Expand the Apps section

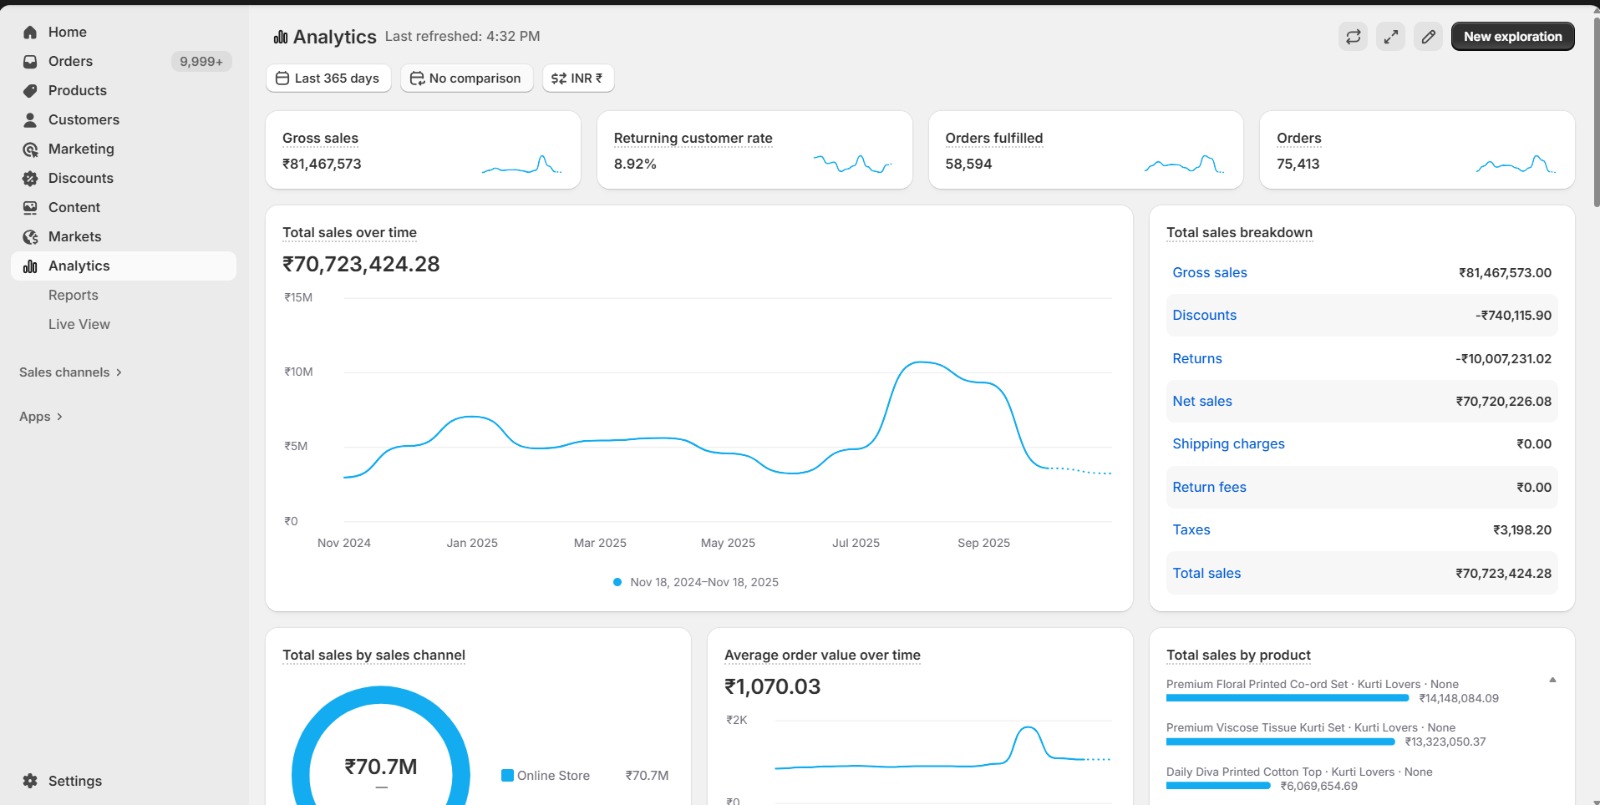click(41, 417)
